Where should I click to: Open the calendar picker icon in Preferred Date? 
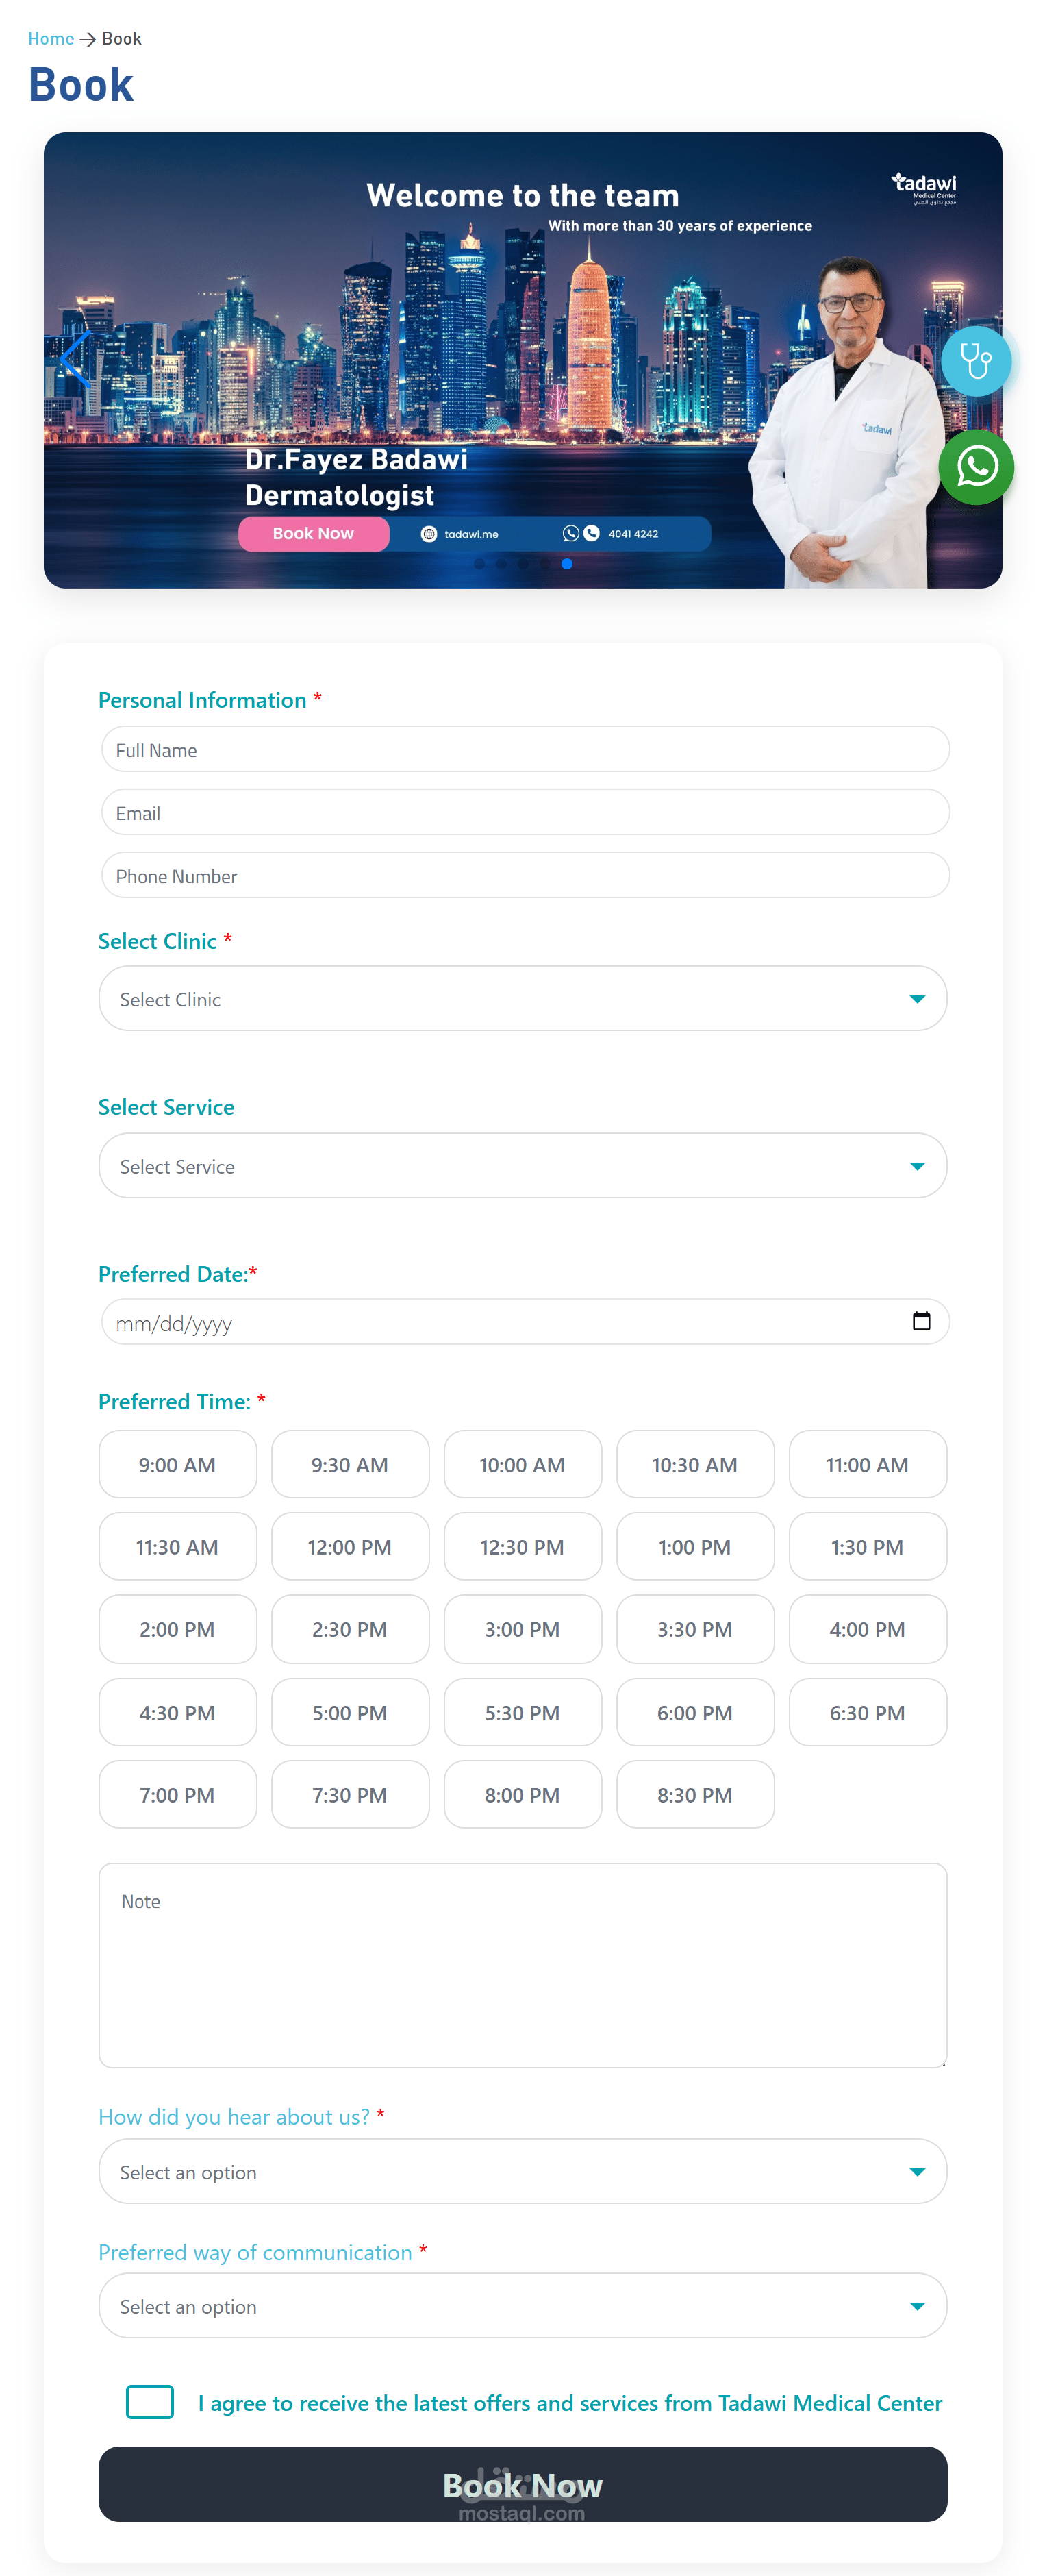coord(921,1321)
